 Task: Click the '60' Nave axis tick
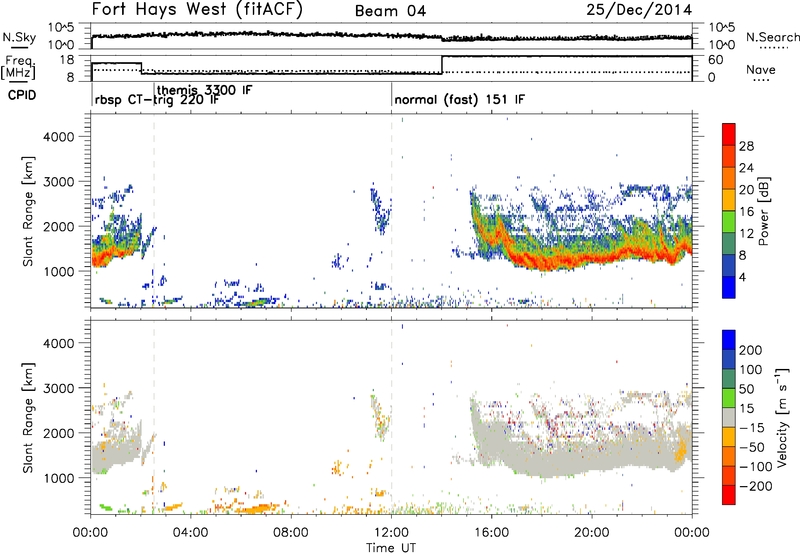pyautogui.click(x=716, y=60)
